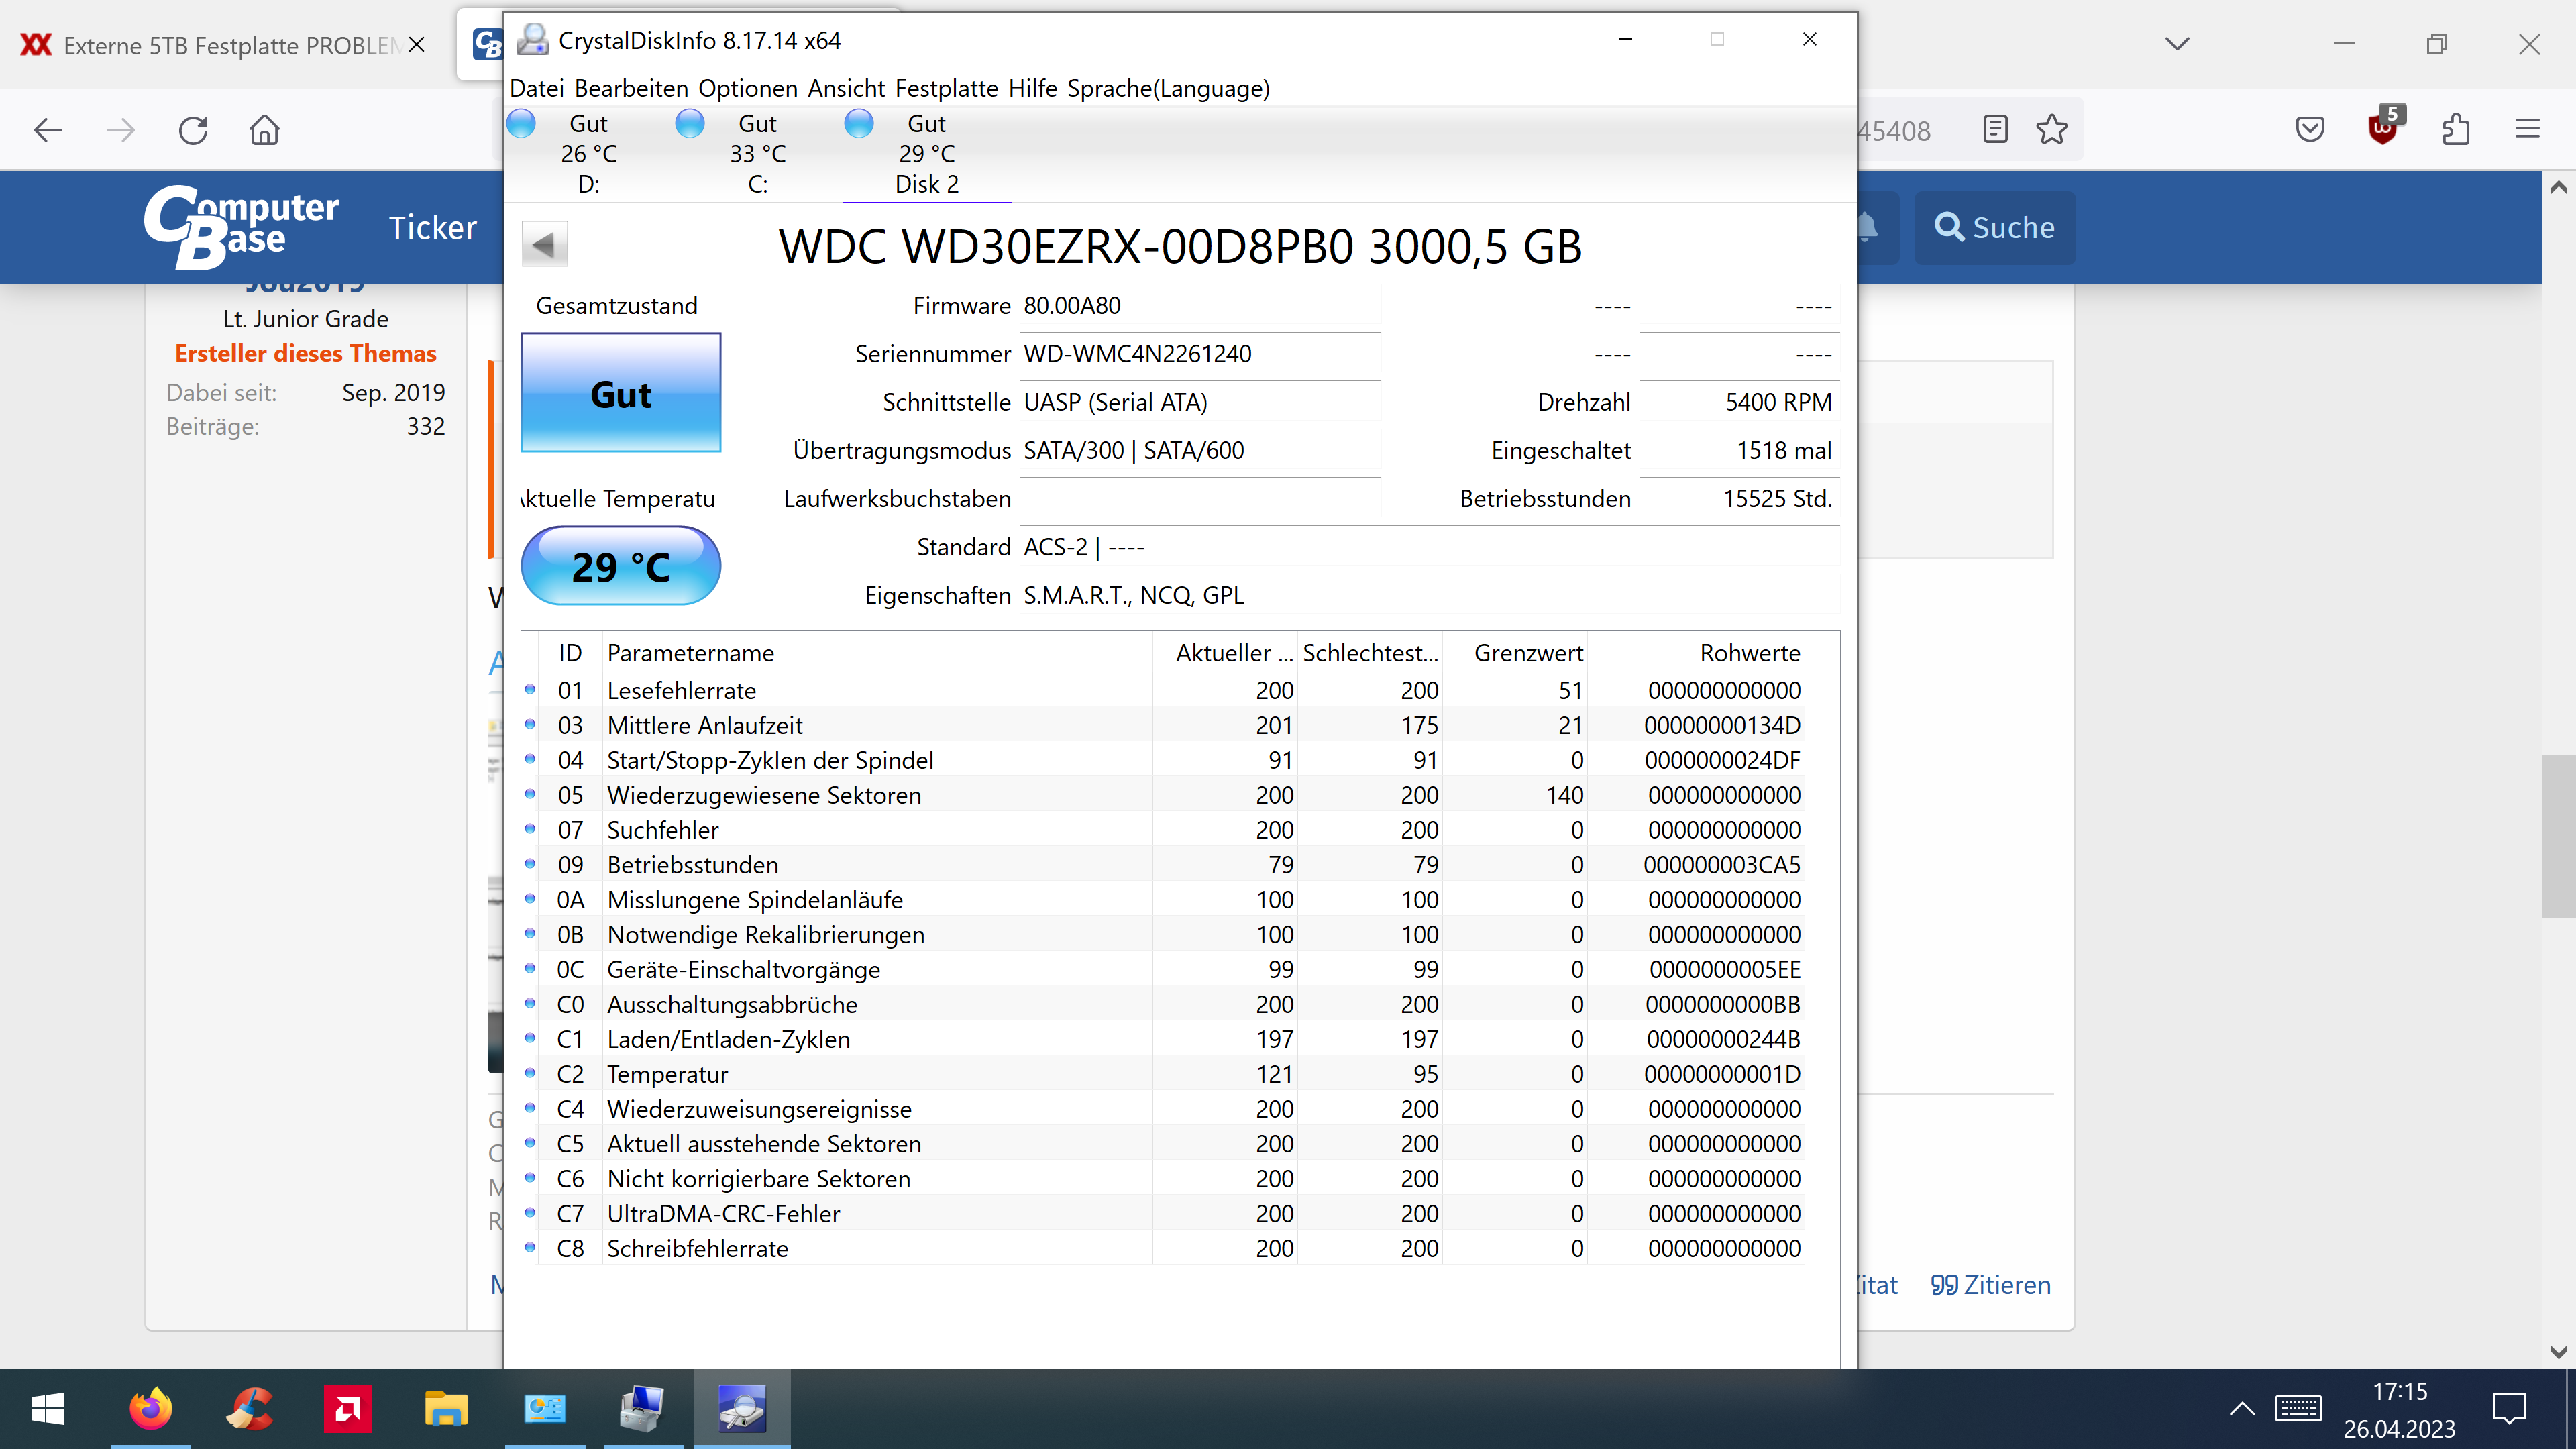This screenshot has height=1449, width=2576.
Task: Bookmark this page with the star icon
Action: point(2051,129)
